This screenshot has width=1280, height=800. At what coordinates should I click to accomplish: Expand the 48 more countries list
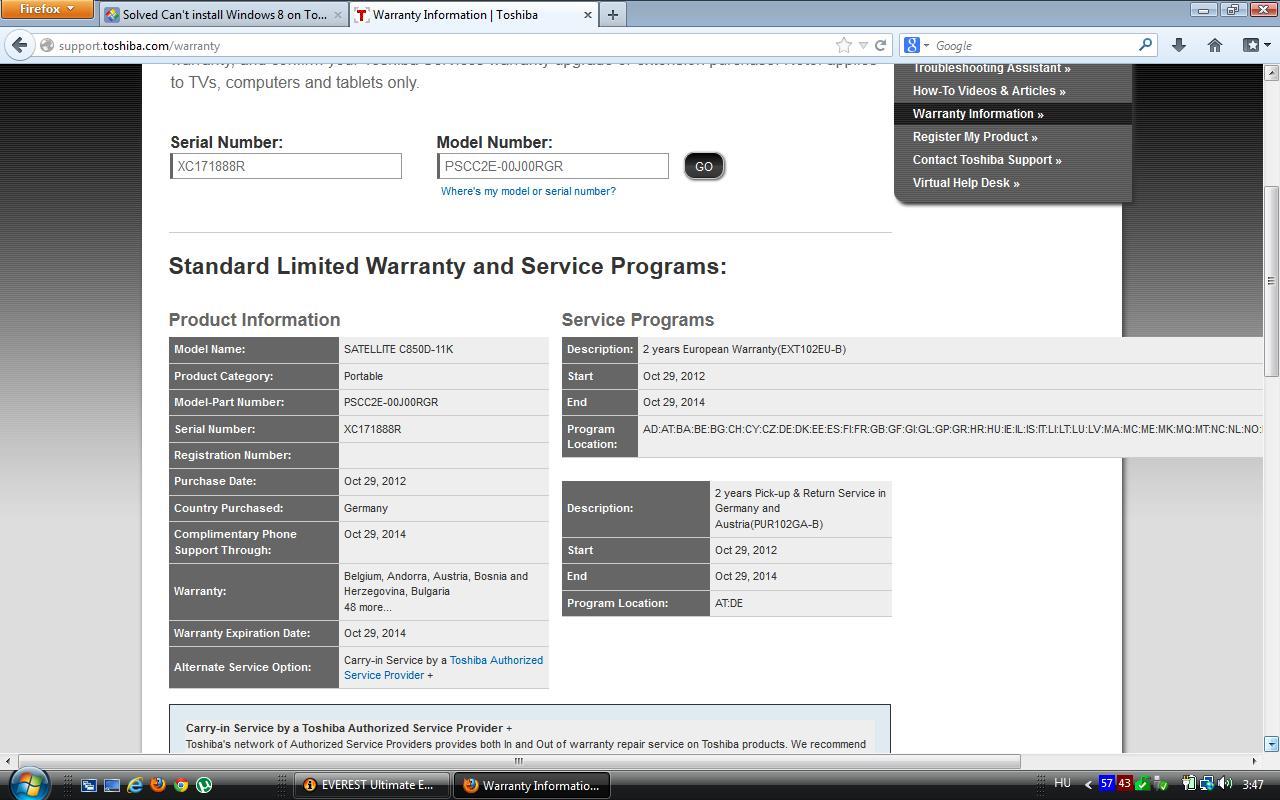[367, 607]
